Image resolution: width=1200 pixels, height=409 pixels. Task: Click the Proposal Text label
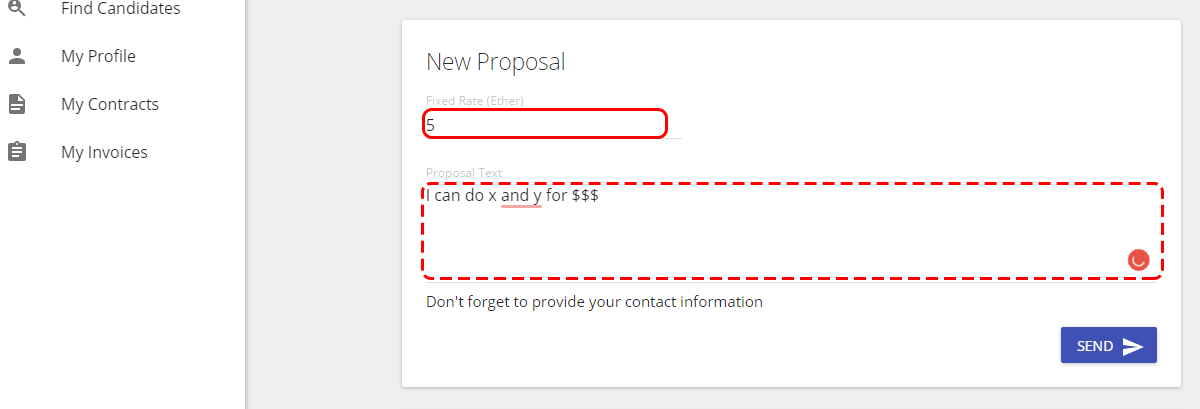pyautogui.click(x=464, y=172)
